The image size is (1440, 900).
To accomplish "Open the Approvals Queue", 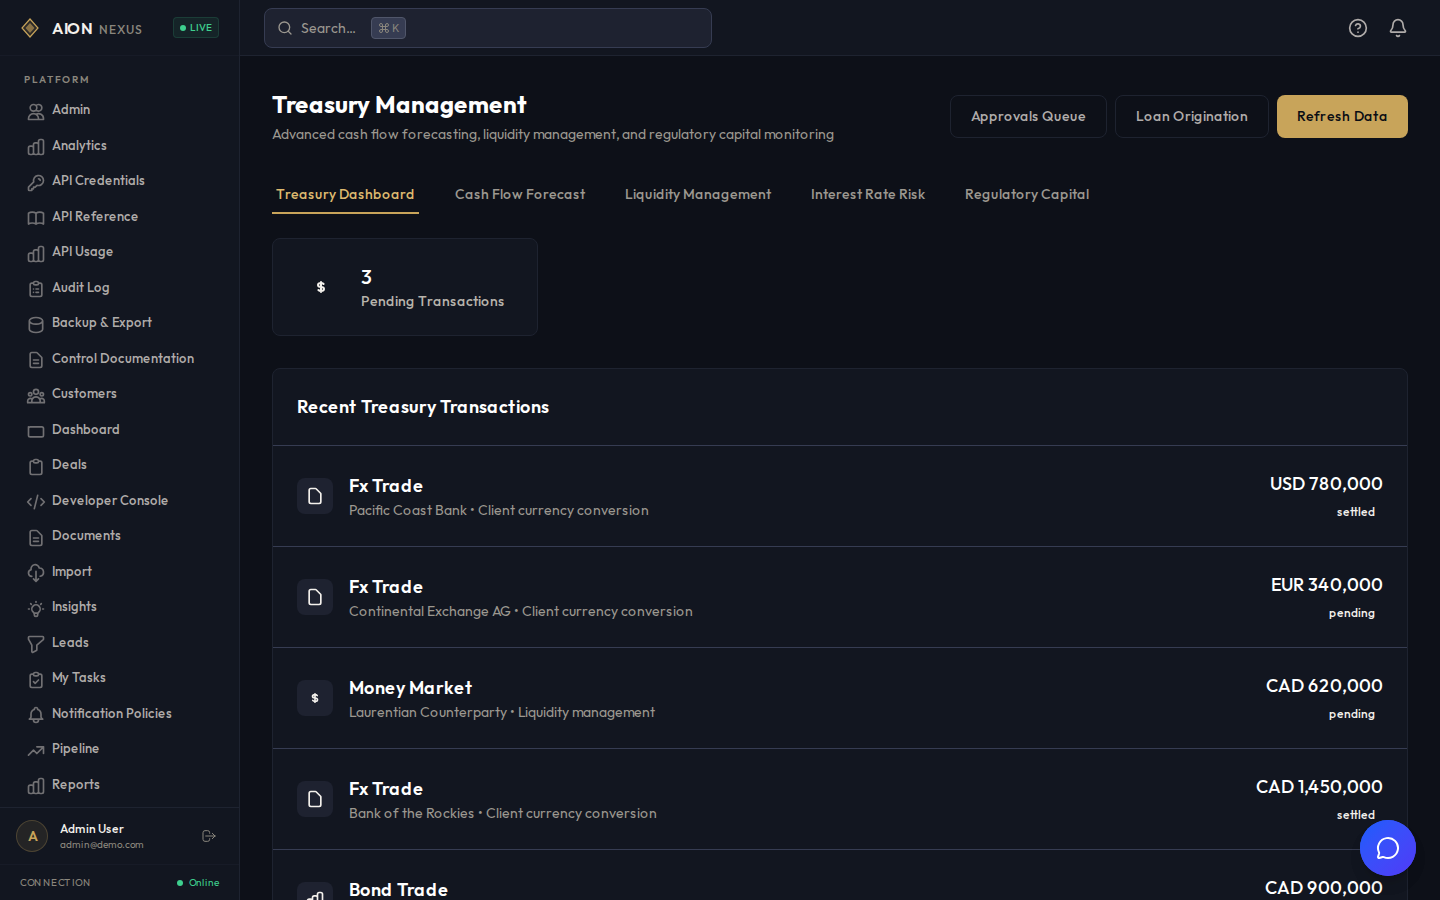I will pyautogui.click(x=1028, y=116).
